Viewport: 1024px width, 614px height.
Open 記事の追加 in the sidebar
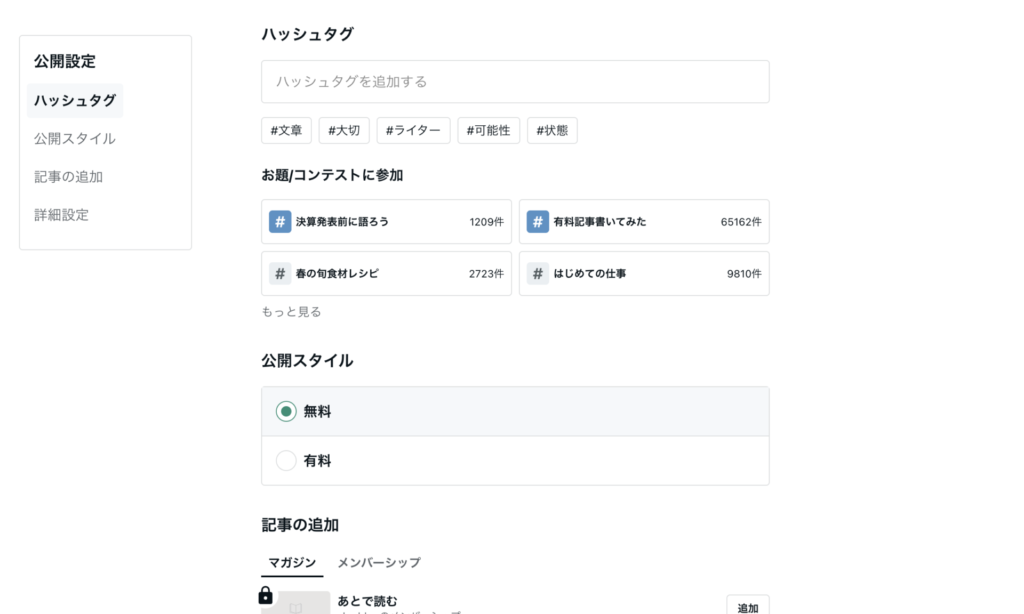tap(69, 176)
